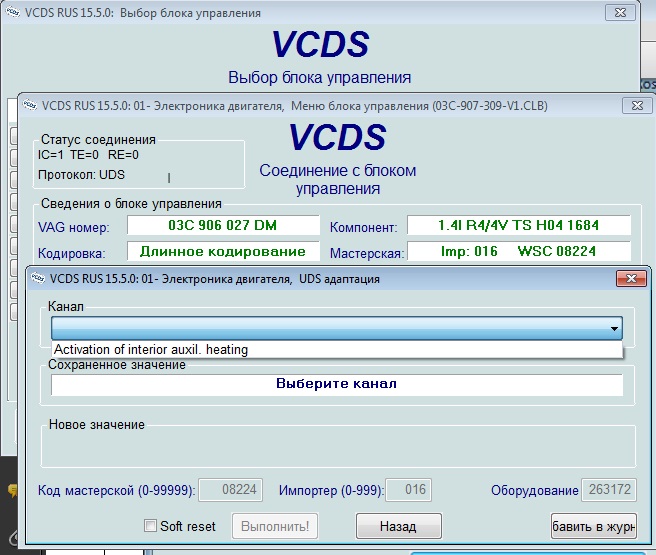Click the Назад button
656x555 pixels.
[x=398, y=526]
